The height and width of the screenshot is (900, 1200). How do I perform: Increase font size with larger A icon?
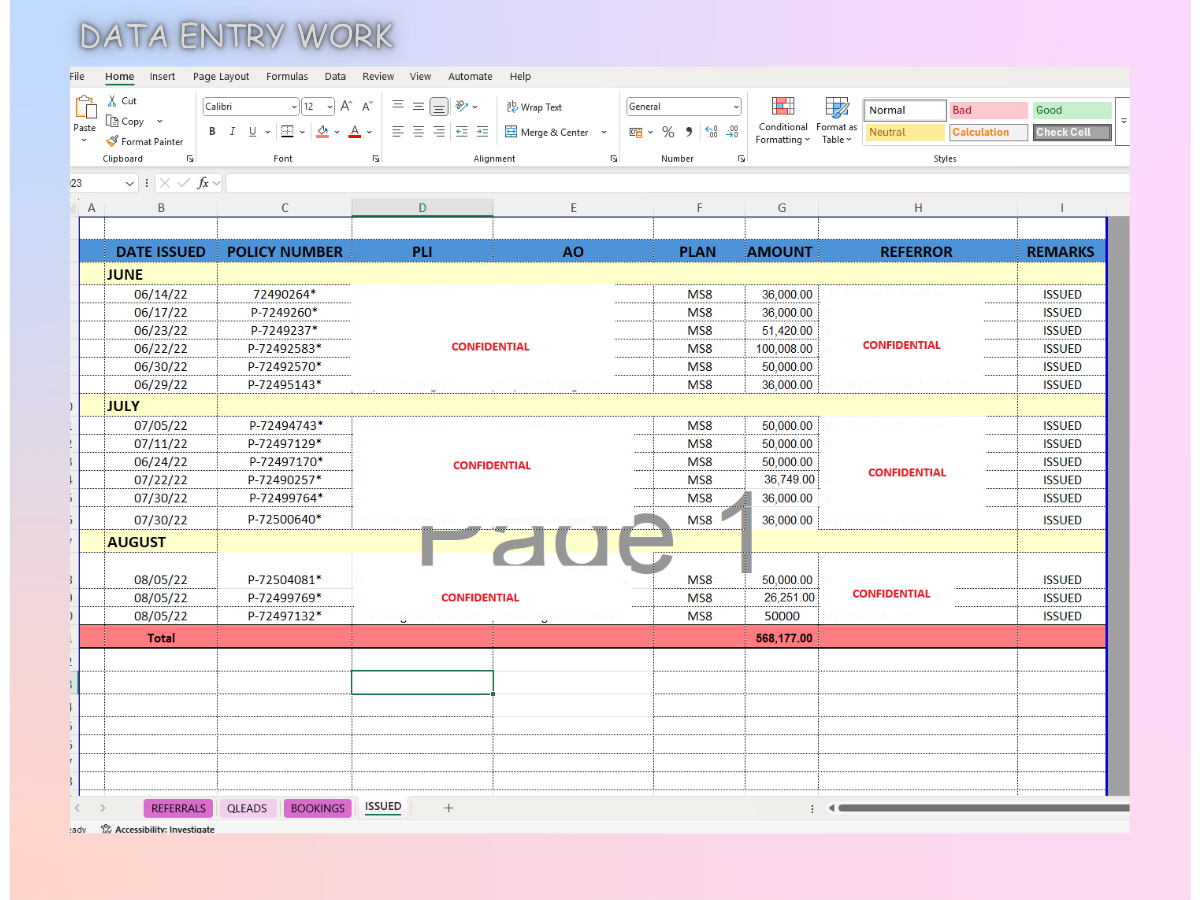(x=346, y=106)
